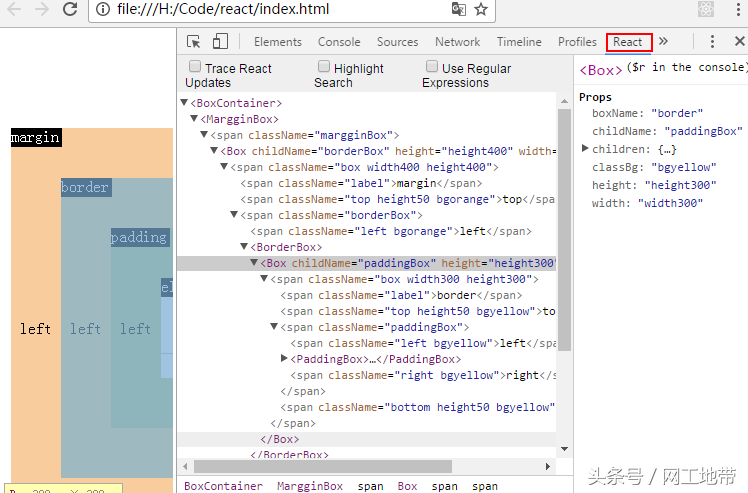Collapse the BorderBox component node
Screen dimensions: 748x493
click(x=244, y=246)
